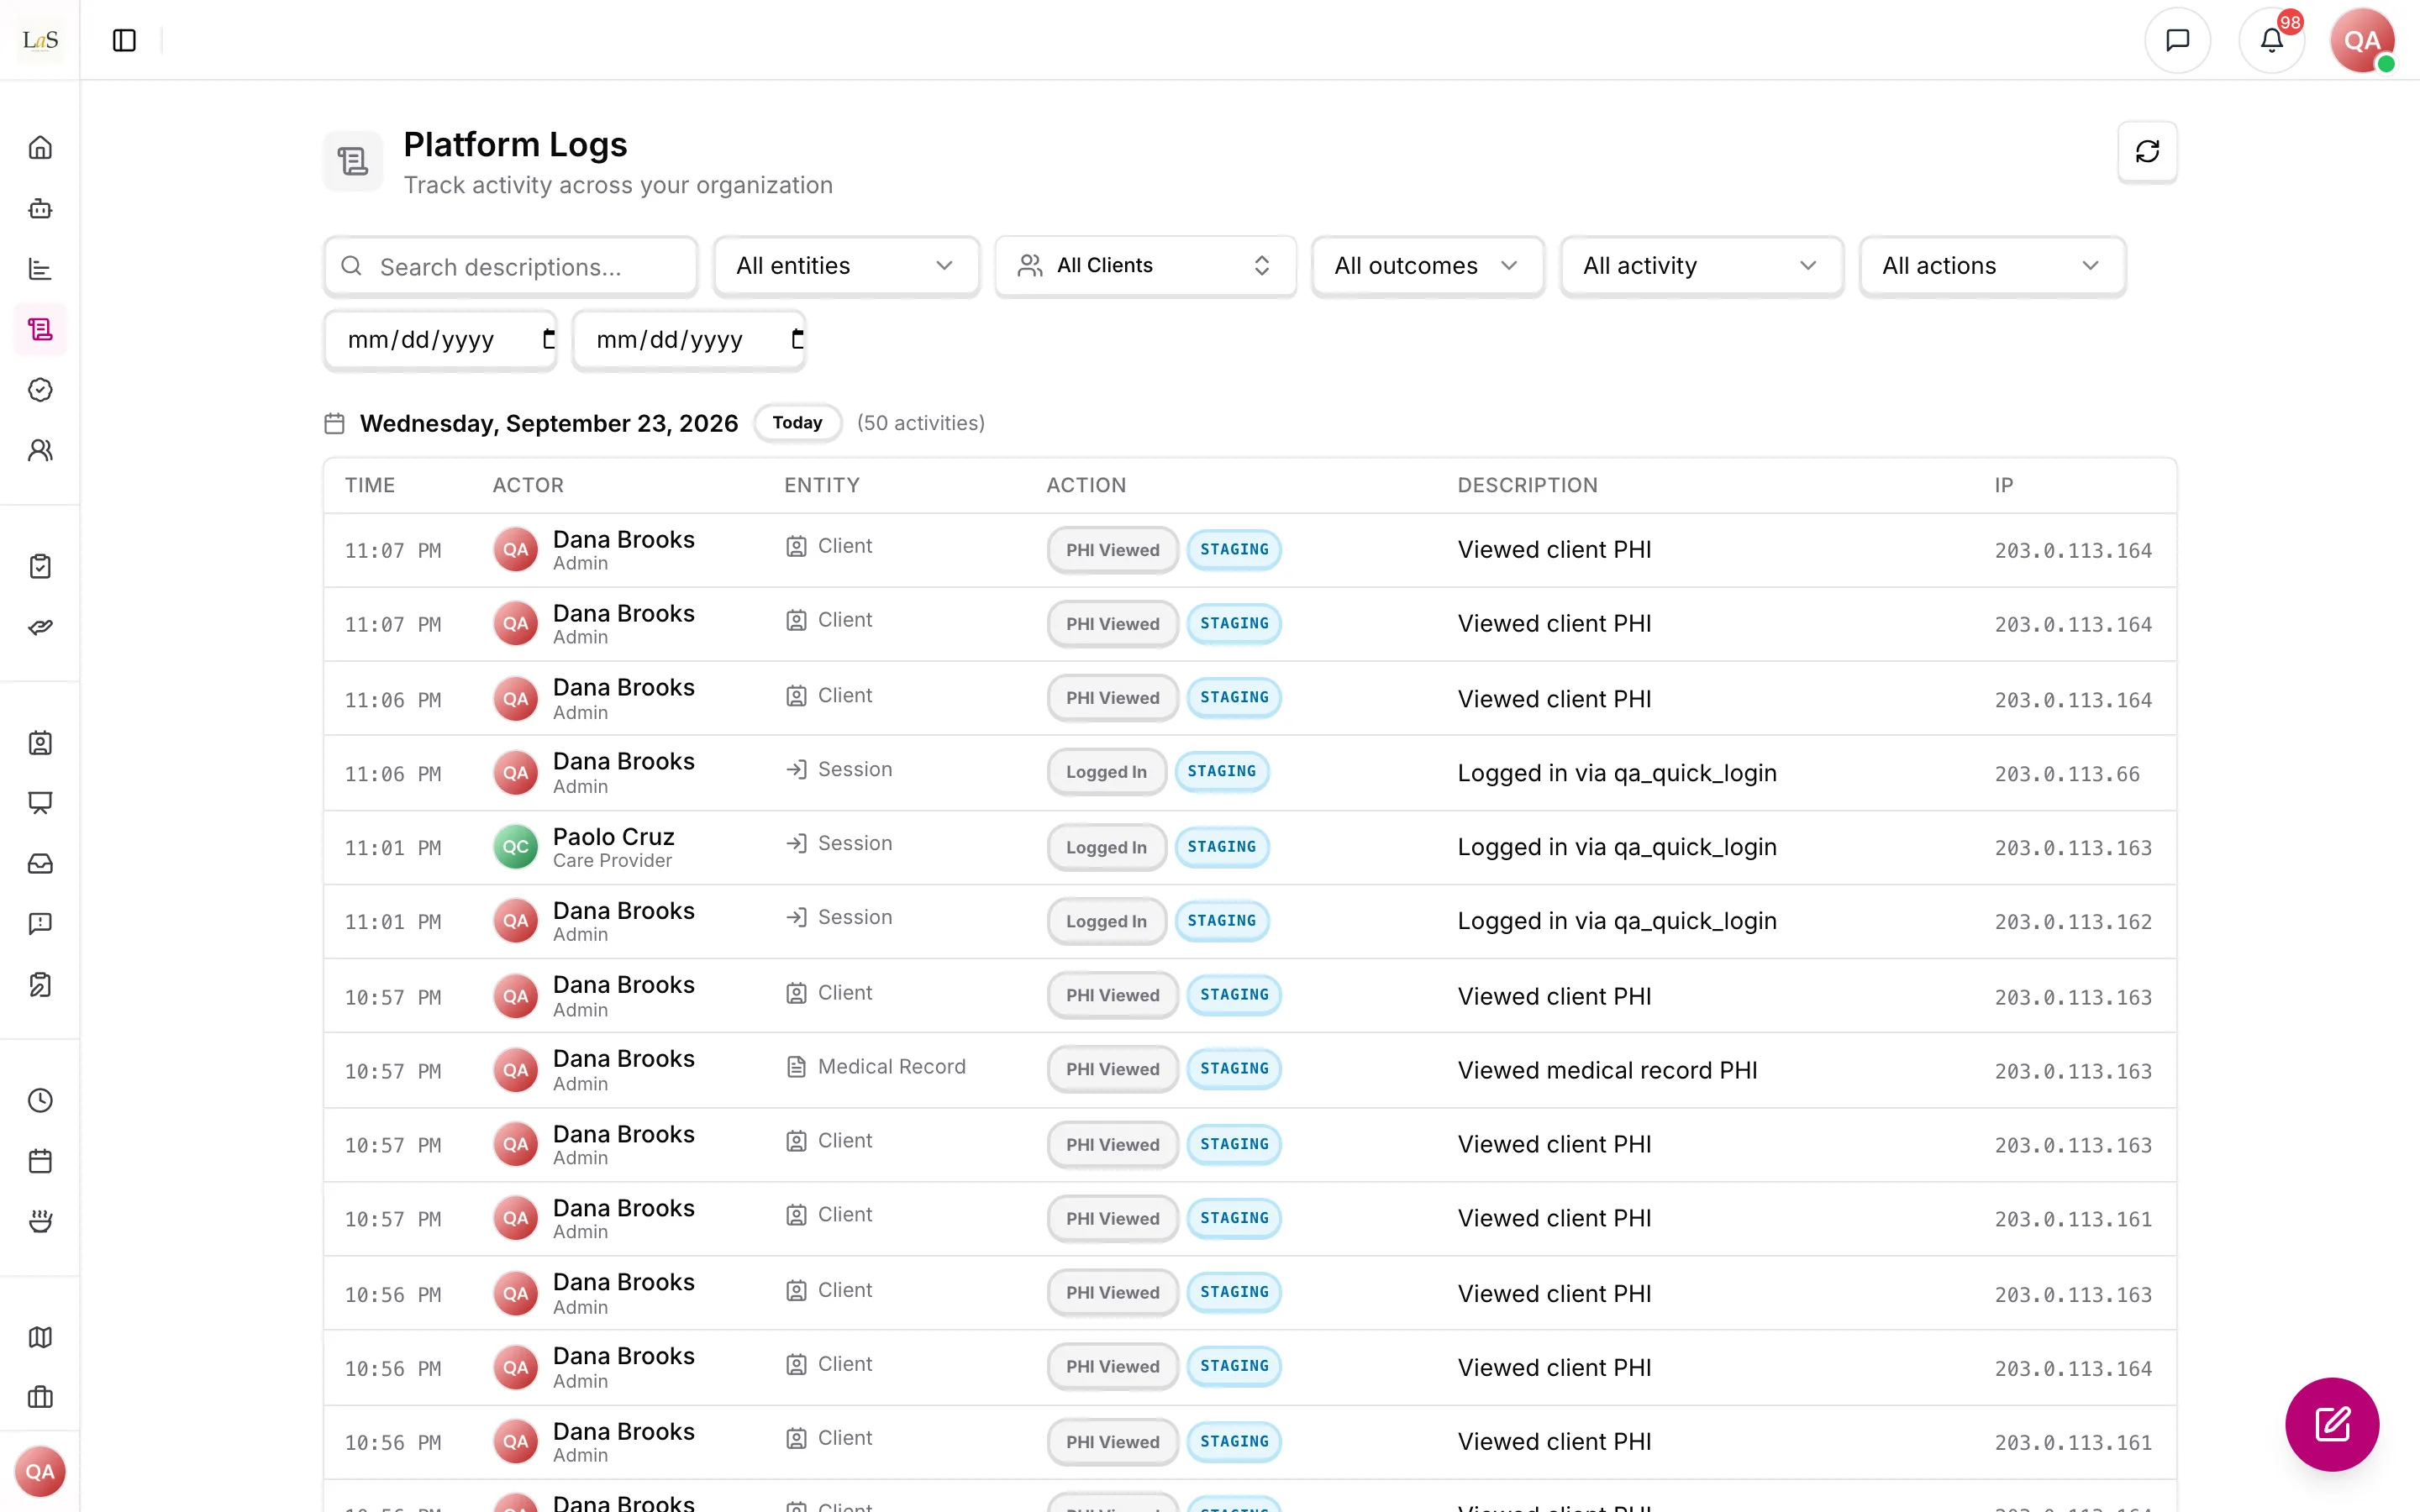Open the contact badge sidebar icon
This screenshot has height=1512, width=2420.
click(40, 743)
